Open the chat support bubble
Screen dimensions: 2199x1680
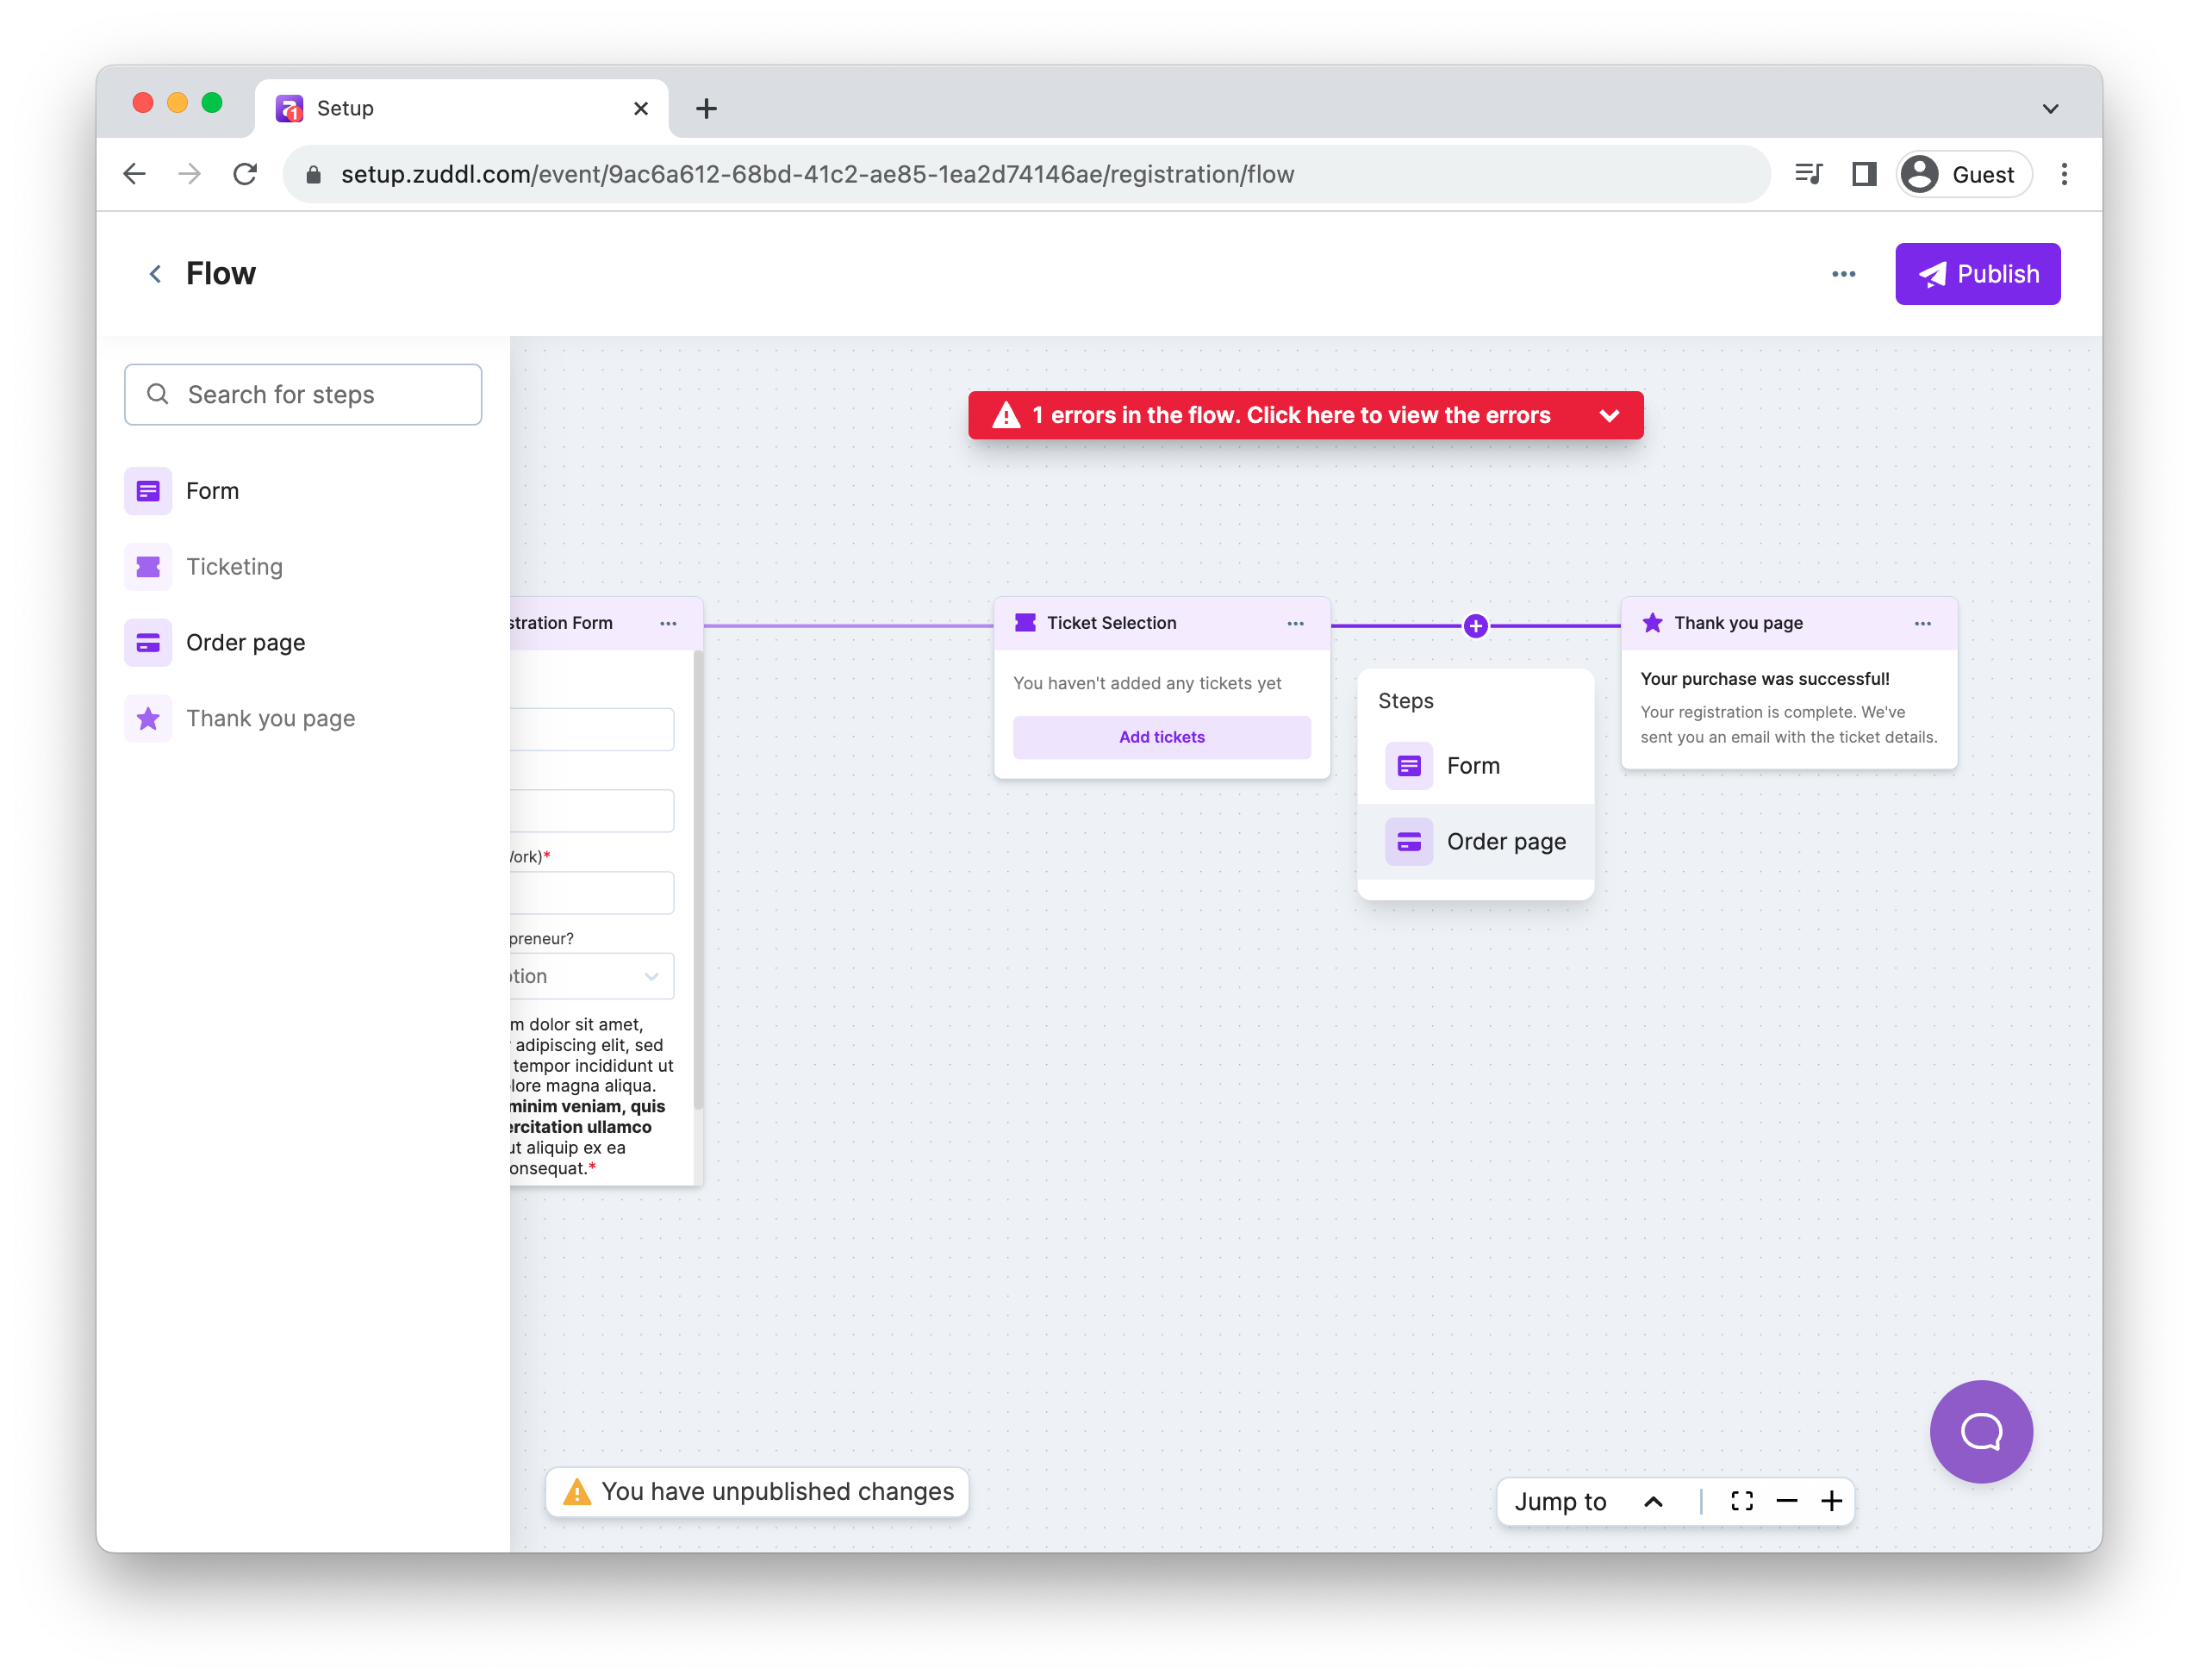[1980, 1431]
